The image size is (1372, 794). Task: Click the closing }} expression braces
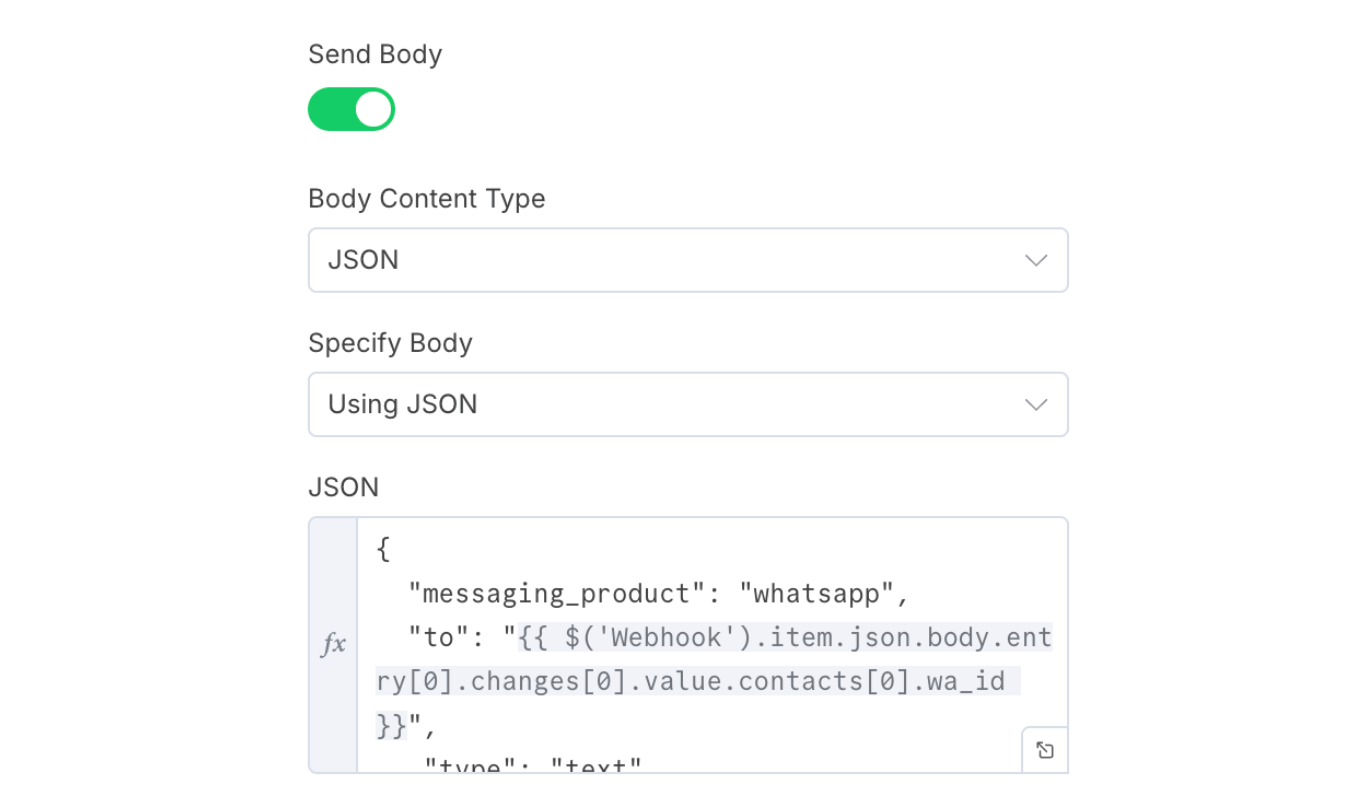click(392, 725)
